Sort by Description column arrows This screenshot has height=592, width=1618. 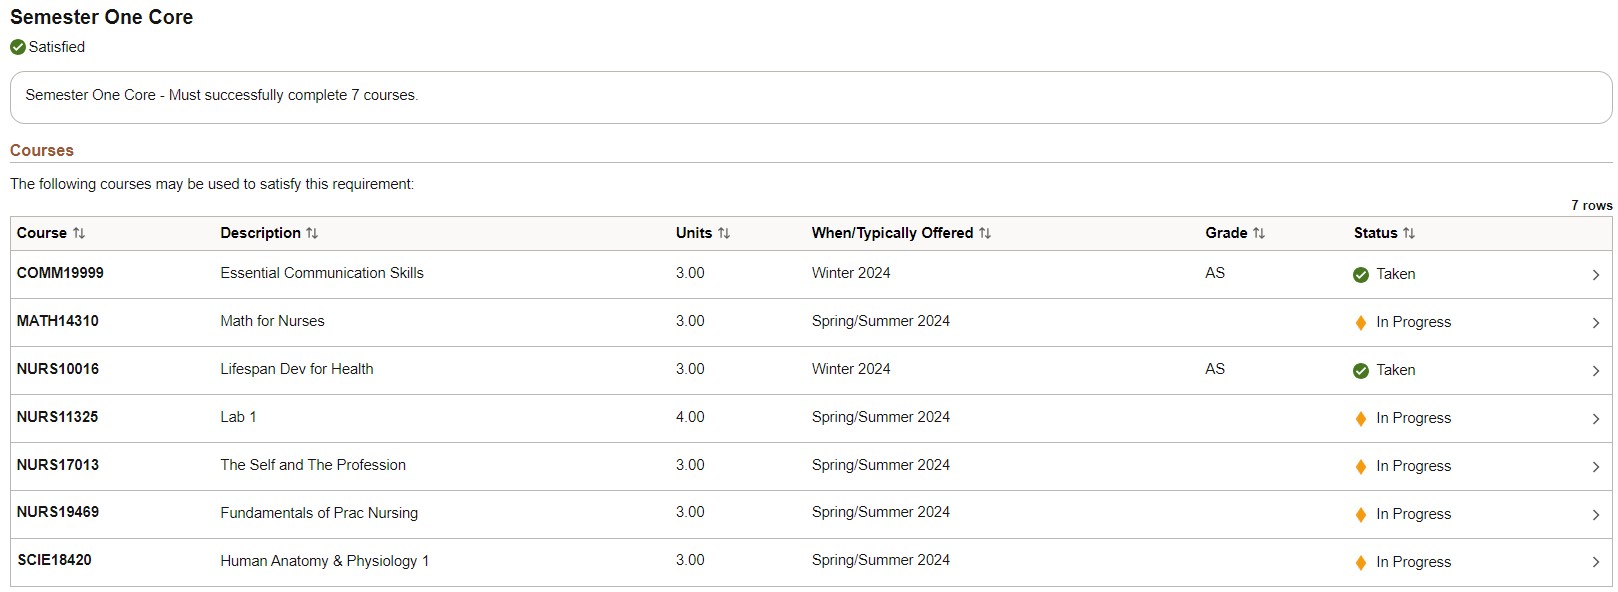[x=312, y=233]
